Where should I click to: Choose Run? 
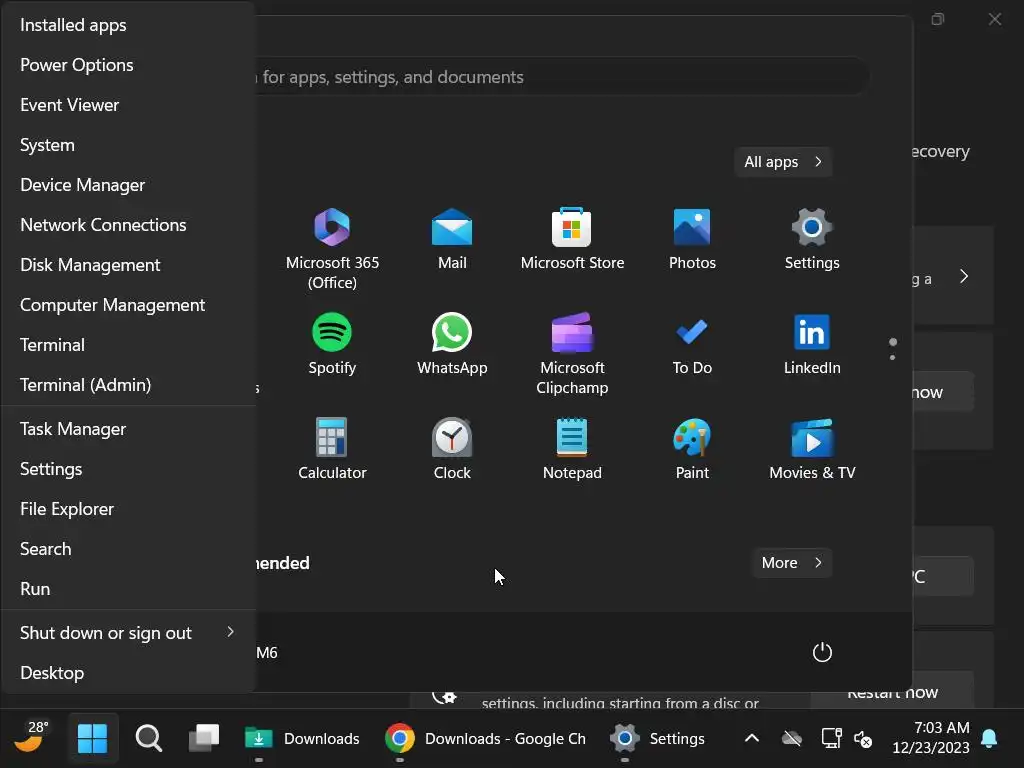tap(128, 588)
